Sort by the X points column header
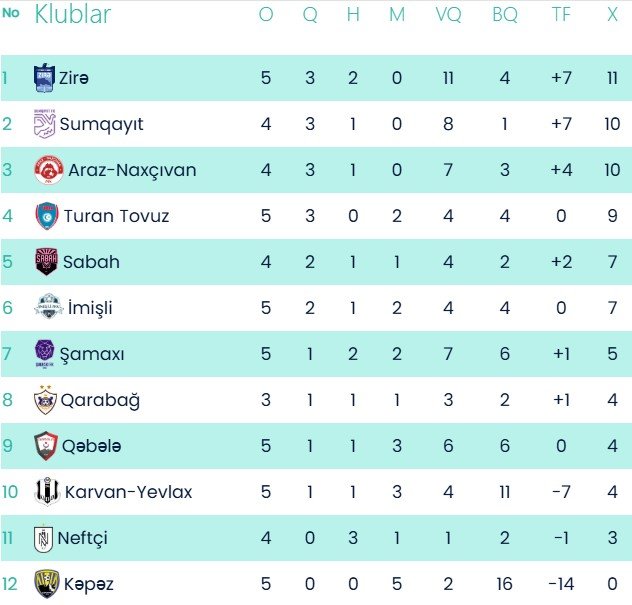 coord(612,14)
